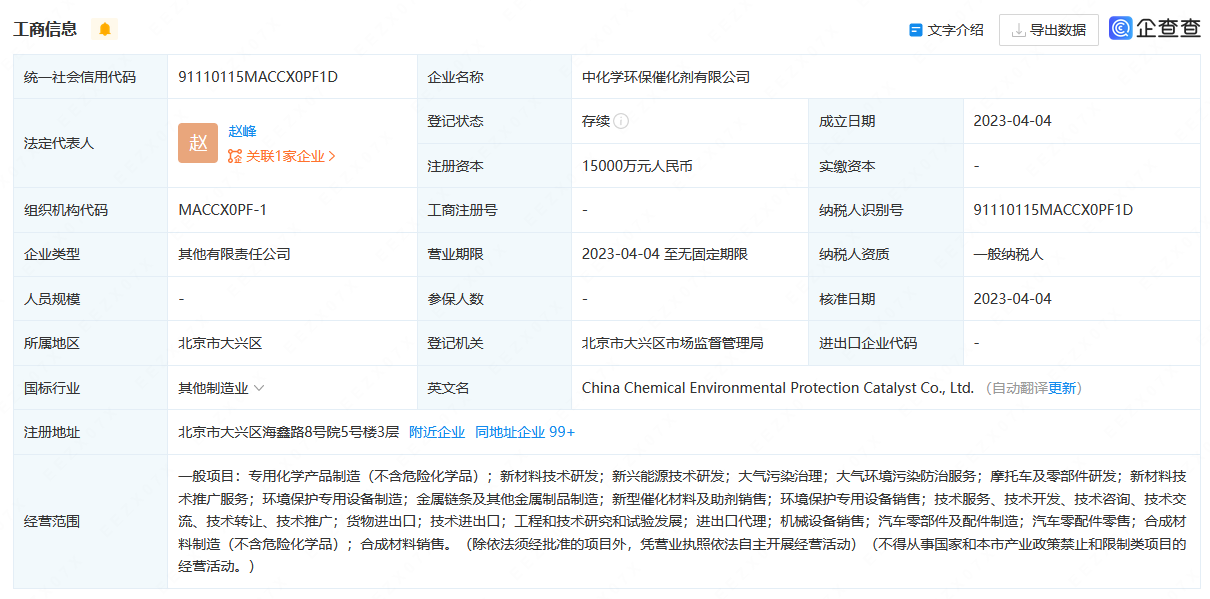Select company name 中化学环保催化剂有限公司
This screenshot has width=1210, height=599.
666,77
